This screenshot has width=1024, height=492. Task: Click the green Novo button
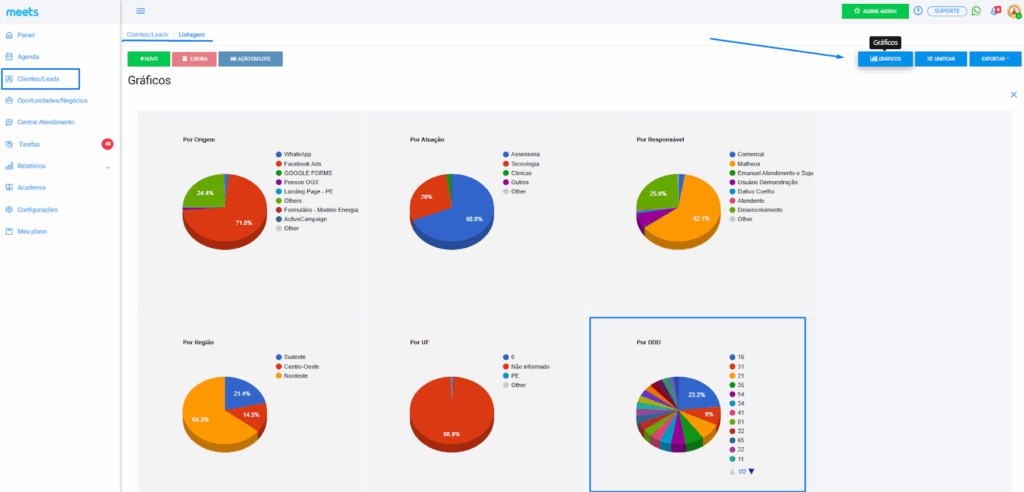click(x=148, y=59)
